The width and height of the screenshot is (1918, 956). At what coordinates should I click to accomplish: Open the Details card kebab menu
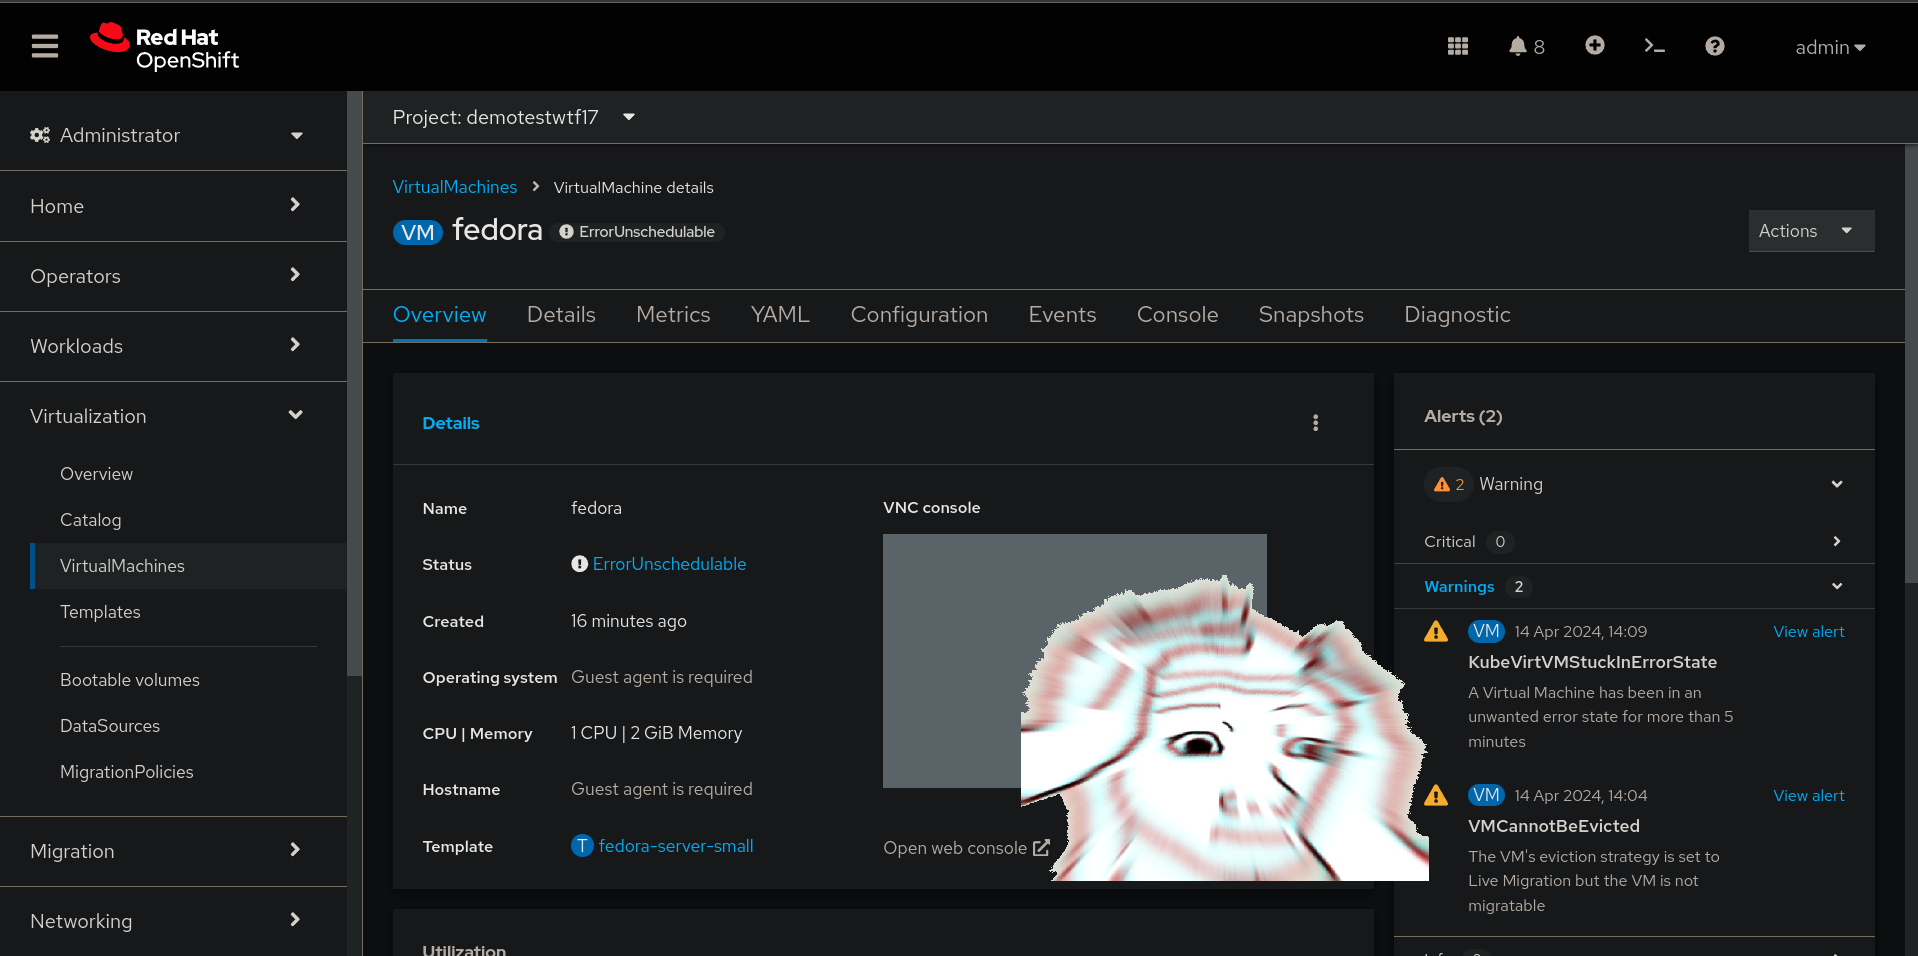pos(1315,423)
